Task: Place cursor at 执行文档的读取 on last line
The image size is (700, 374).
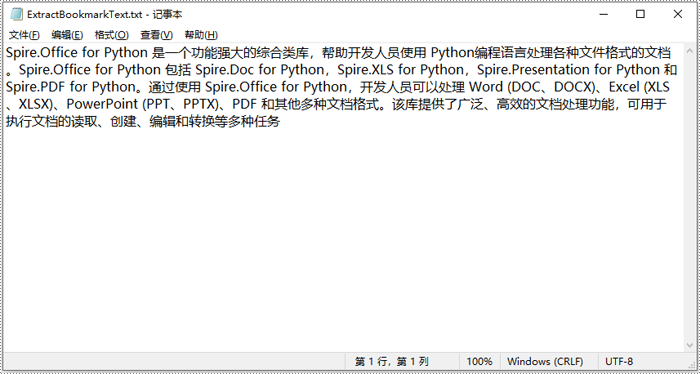Action: click(x=51, y=121)
